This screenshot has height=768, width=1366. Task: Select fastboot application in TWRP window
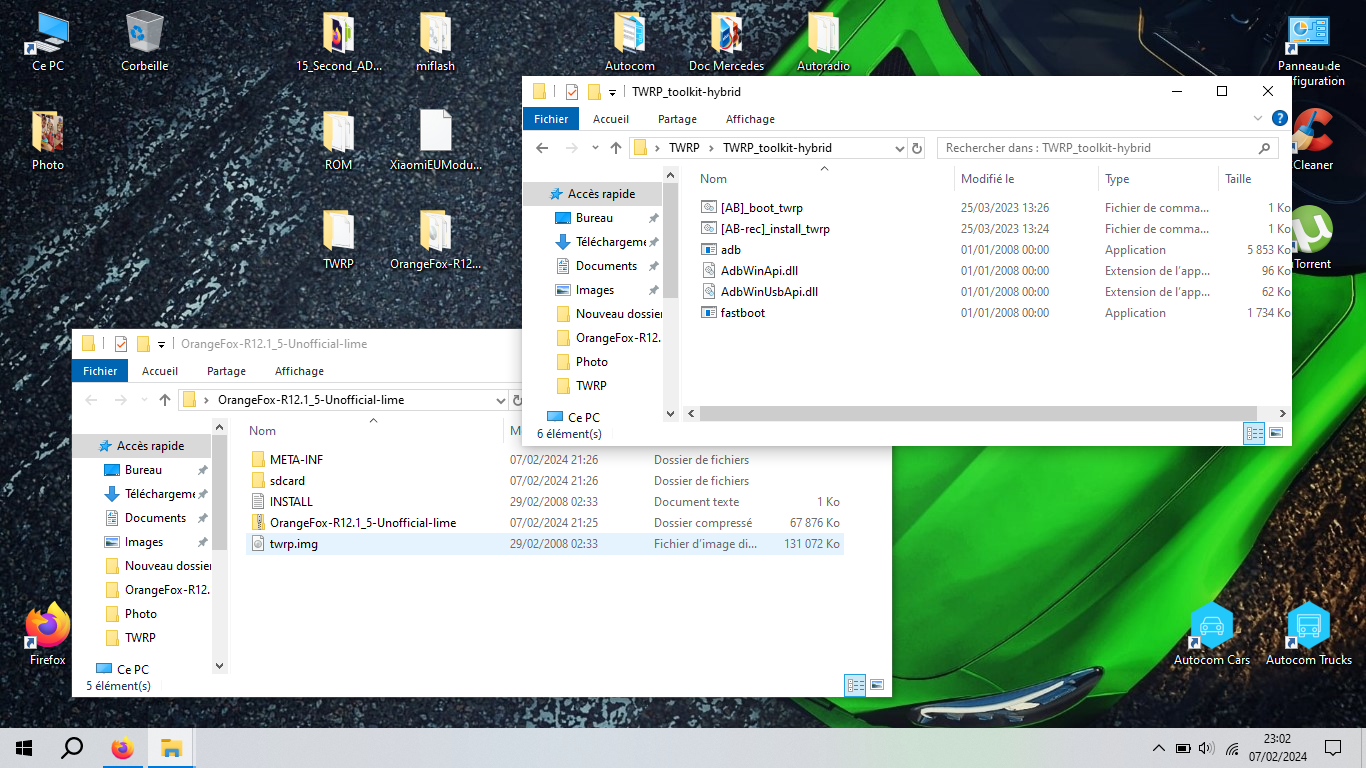pos(742,313)
